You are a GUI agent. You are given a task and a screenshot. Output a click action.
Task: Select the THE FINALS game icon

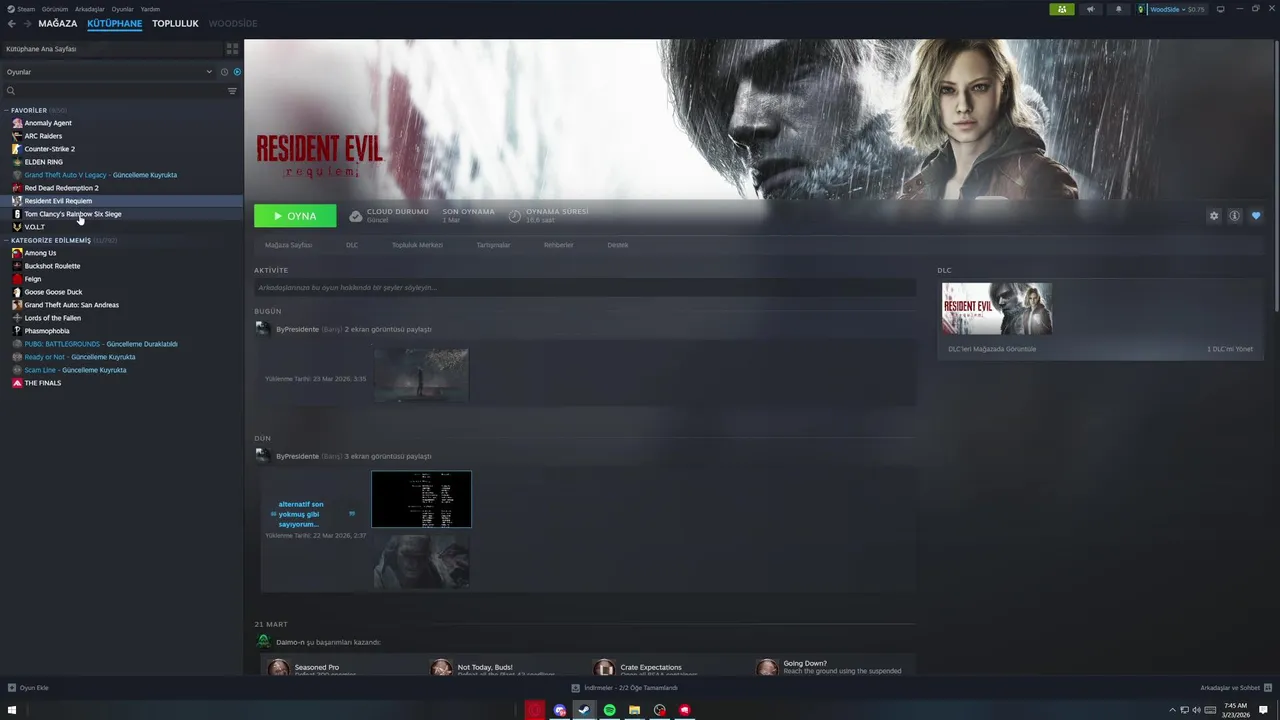pos(17,383)
